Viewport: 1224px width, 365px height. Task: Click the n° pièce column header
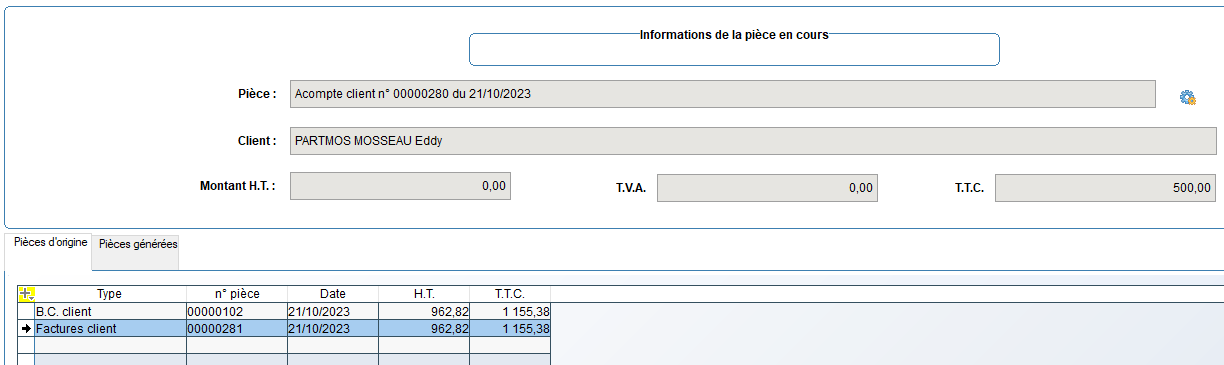237,294
